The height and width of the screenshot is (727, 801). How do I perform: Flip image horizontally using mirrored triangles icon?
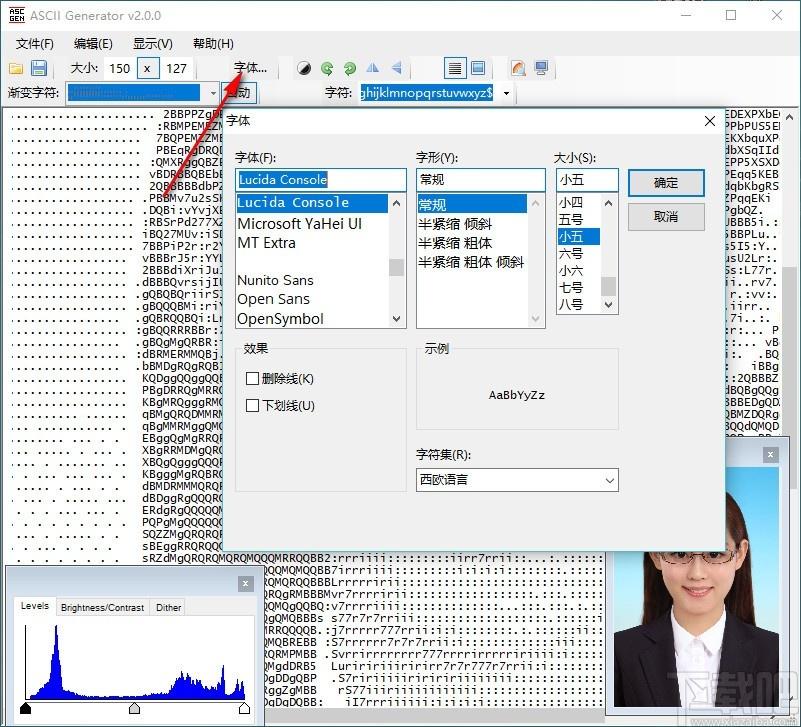[x=373, y=68]
